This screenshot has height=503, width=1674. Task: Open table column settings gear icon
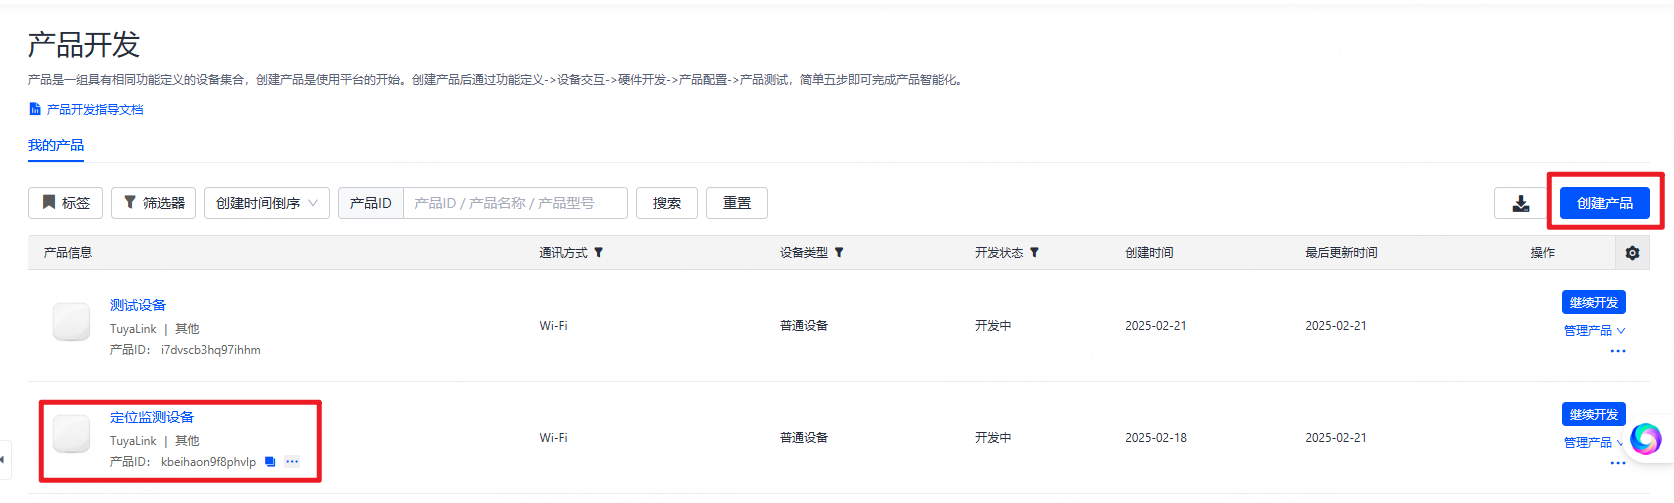1632,253
